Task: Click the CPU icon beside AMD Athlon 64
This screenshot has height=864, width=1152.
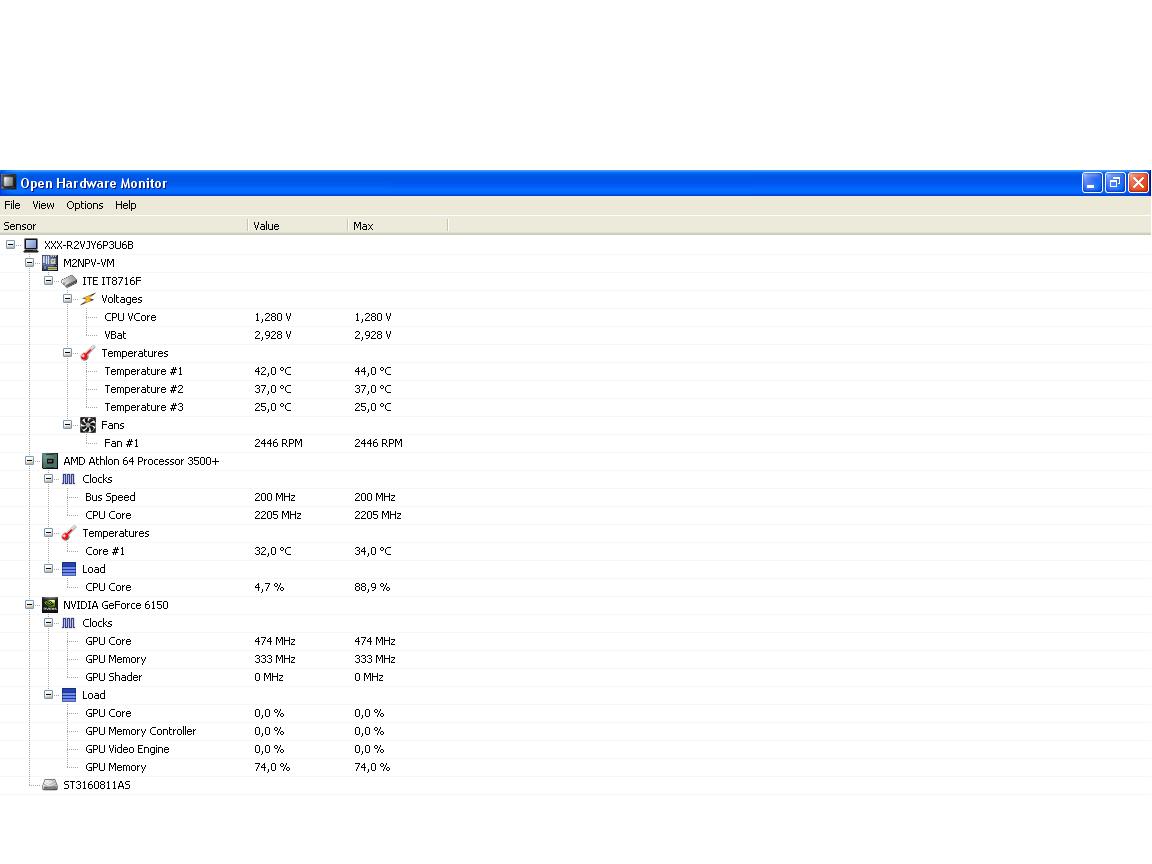Action: pyautogui.click(x=50, y=461)
